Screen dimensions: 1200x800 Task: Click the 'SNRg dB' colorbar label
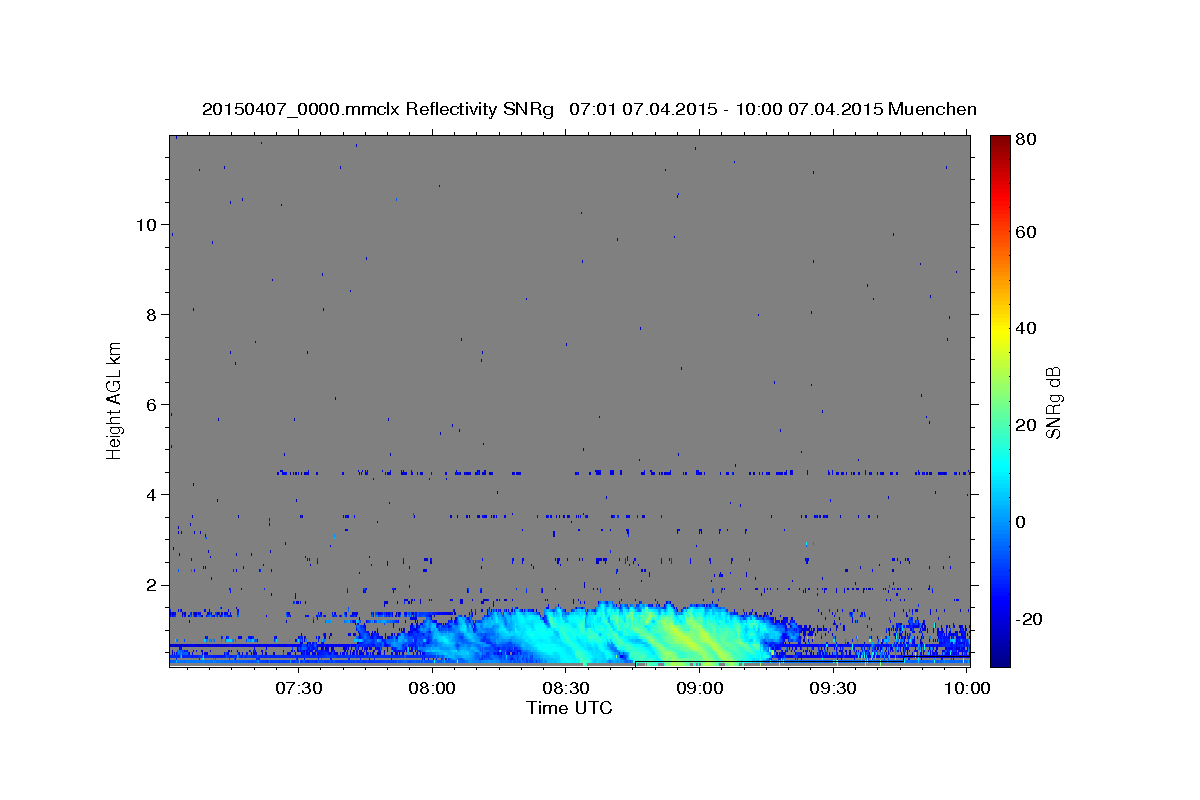(1053, 402)
